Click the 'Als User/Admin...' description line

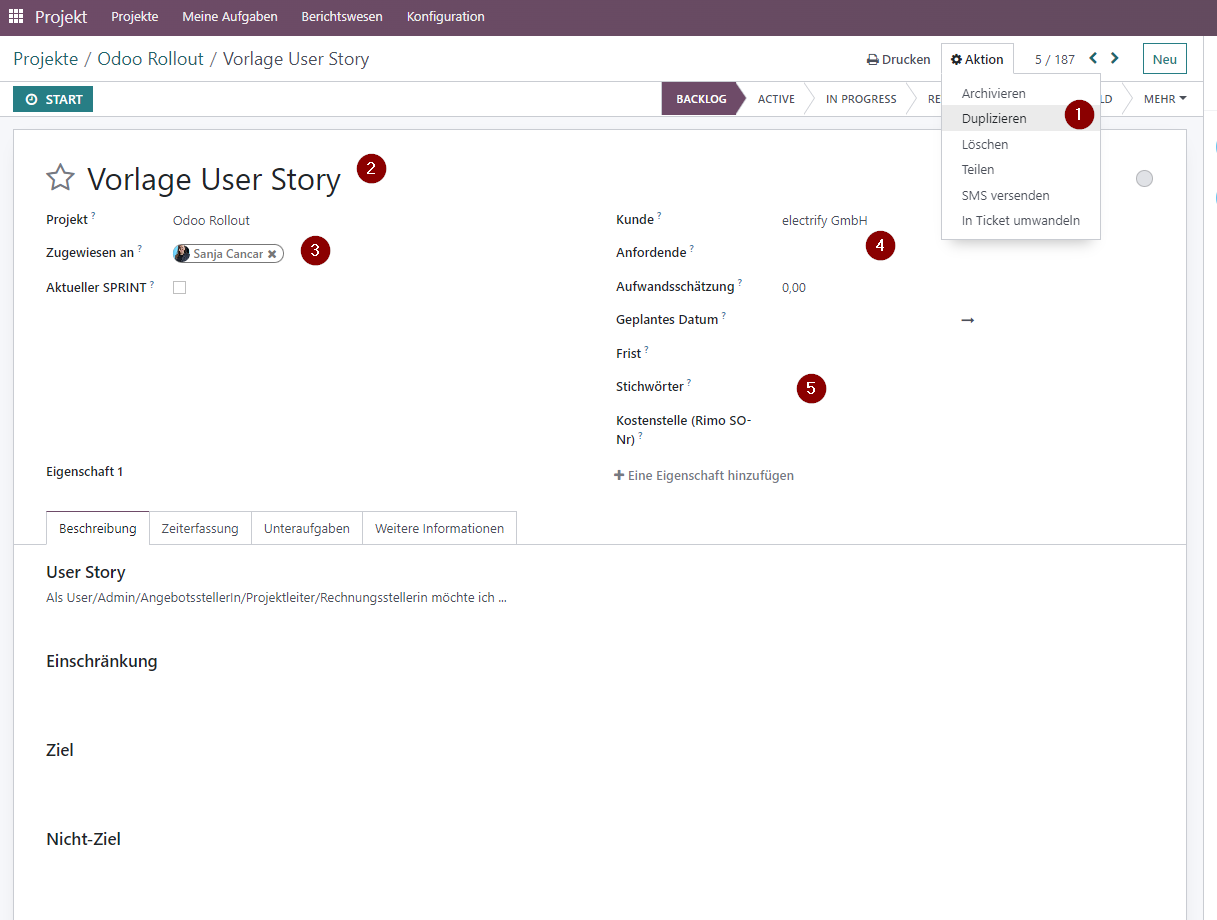tap(276, 598)
